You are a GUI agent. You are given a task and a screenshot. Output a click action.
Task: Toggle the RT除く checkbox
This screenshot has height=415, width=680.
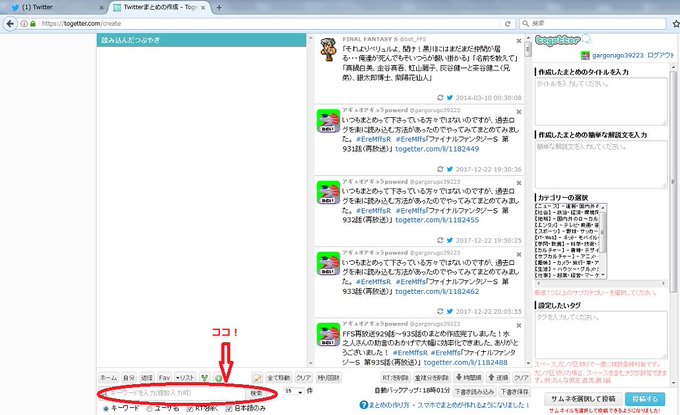190,408
